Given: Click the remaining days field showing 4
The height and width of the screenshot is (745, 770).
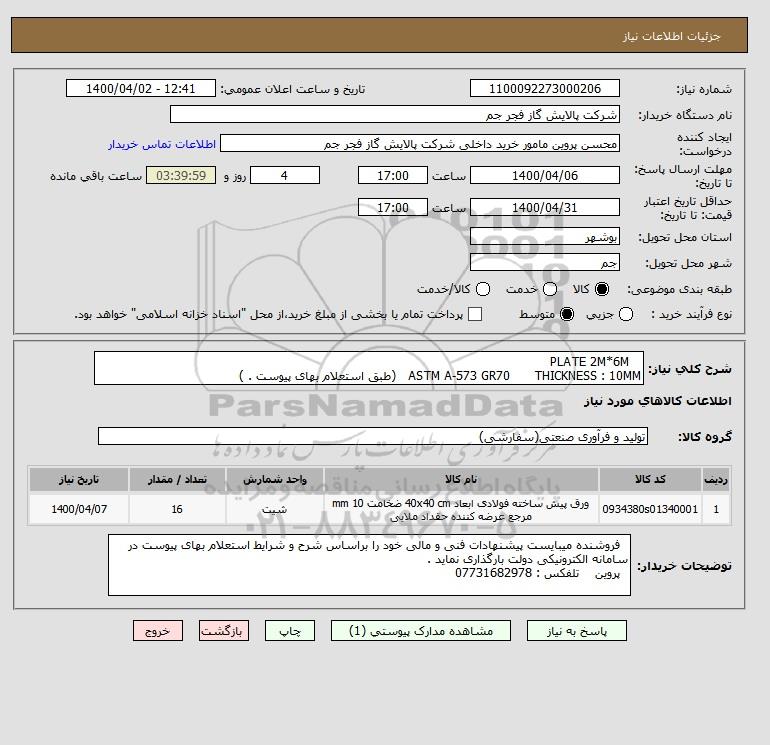Looking at the screenshot, I should (285, 175).
